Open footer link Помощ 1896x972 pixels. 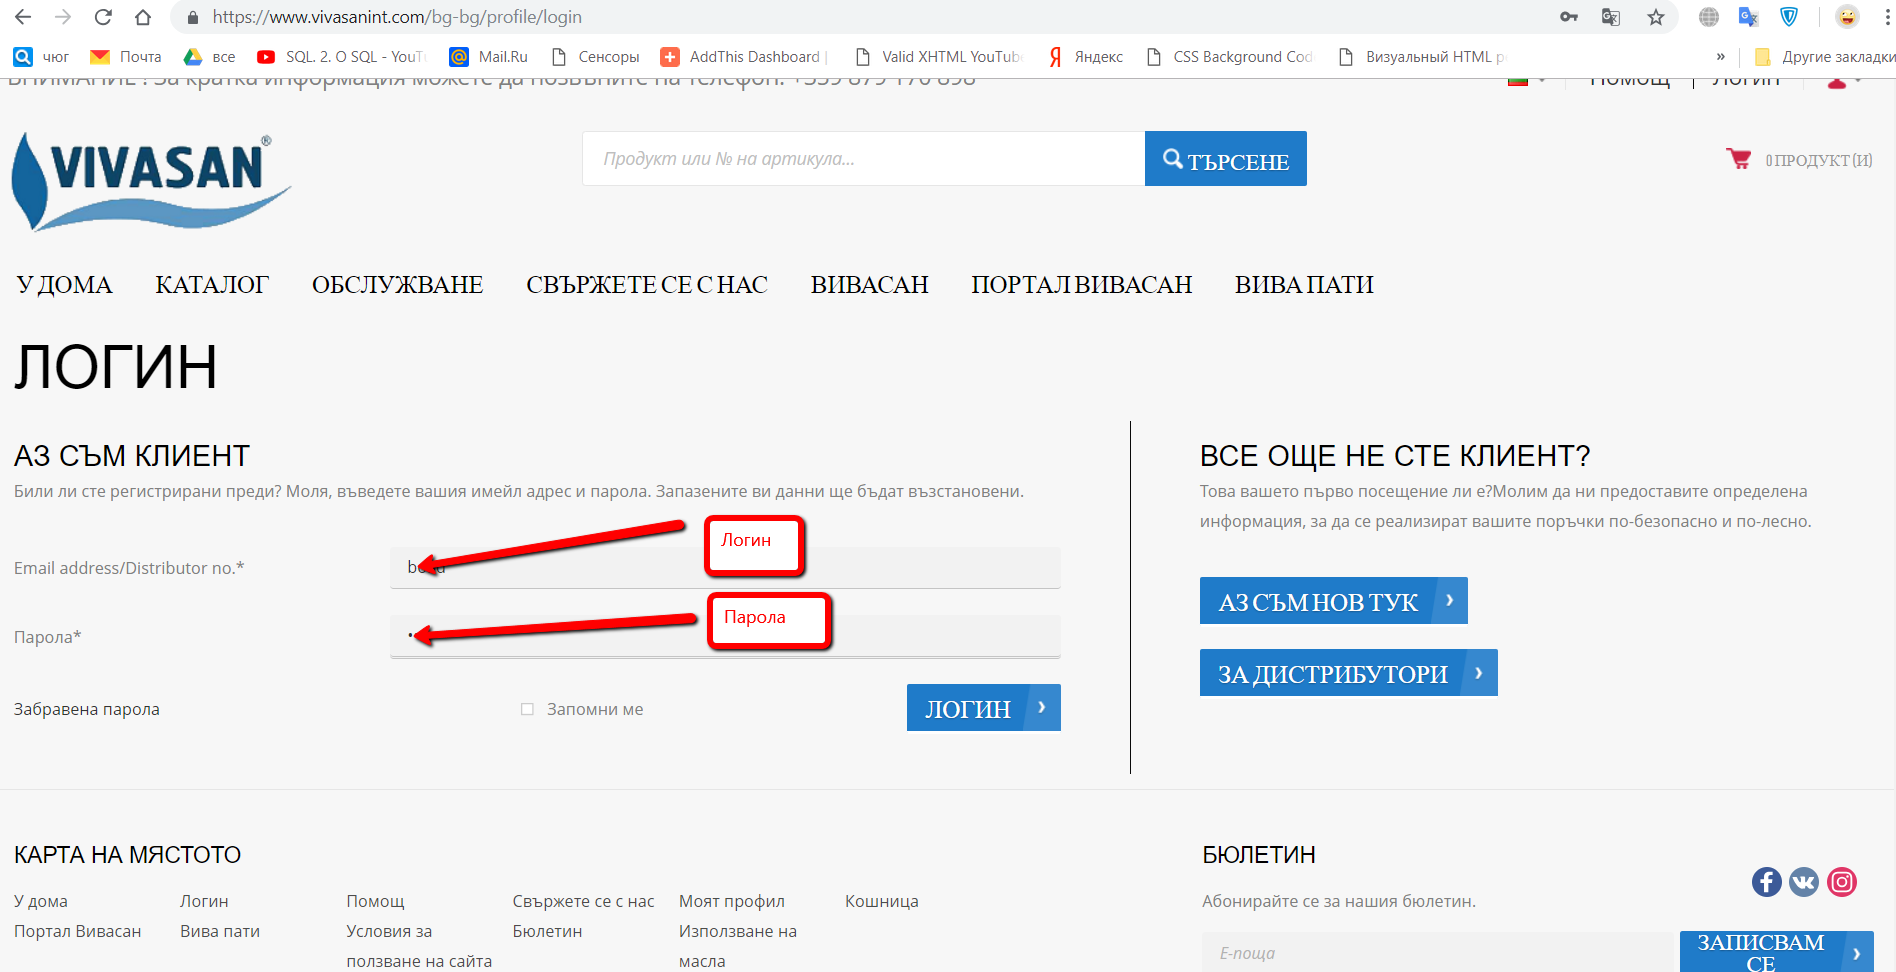pyautogui.click(x=375, y=901)
